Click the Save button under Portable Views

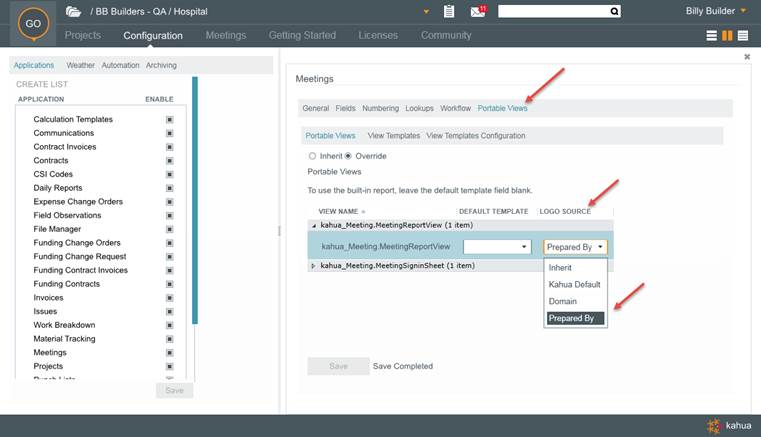tap(338, 366)
